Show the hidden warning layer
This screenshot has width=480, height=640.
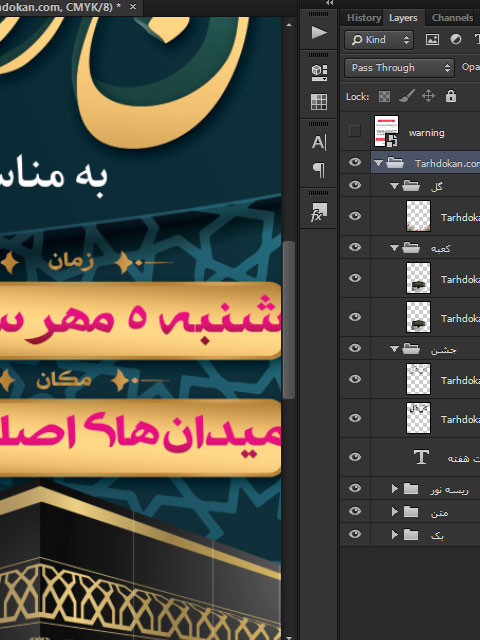(355, 131)
